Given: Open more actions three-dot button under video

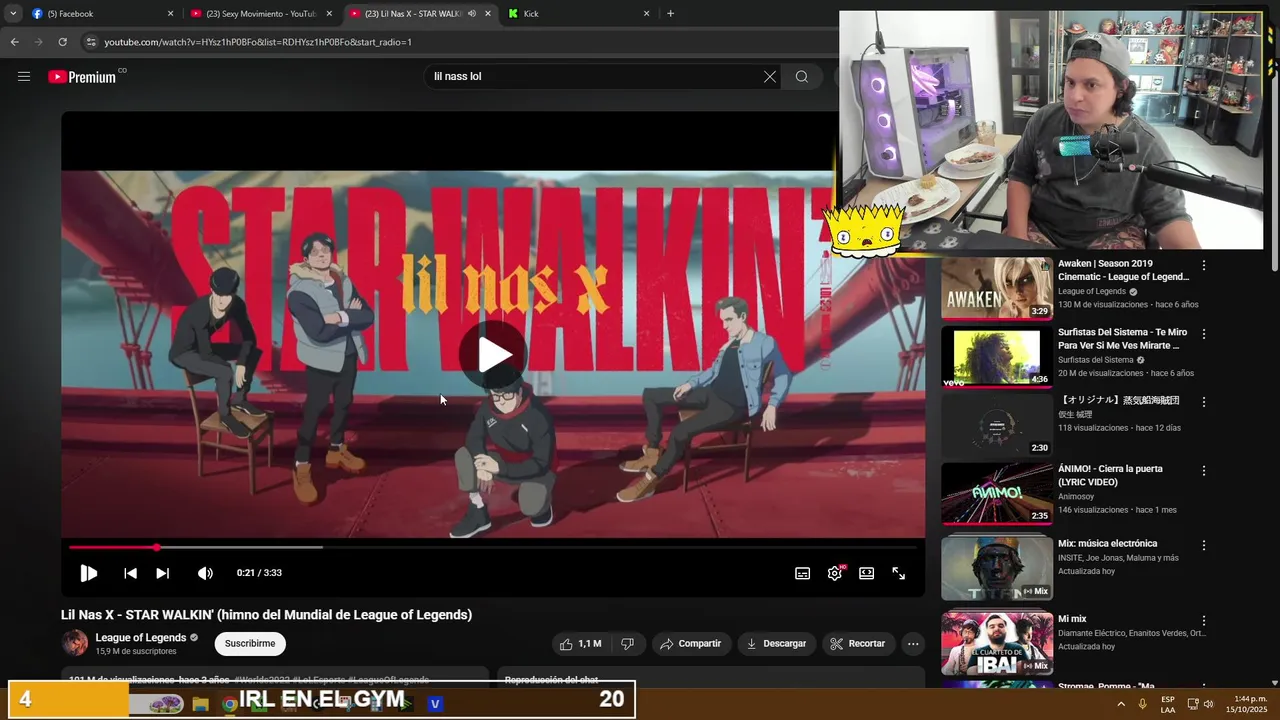Looking at the screenshot, I should click(913, 643).
